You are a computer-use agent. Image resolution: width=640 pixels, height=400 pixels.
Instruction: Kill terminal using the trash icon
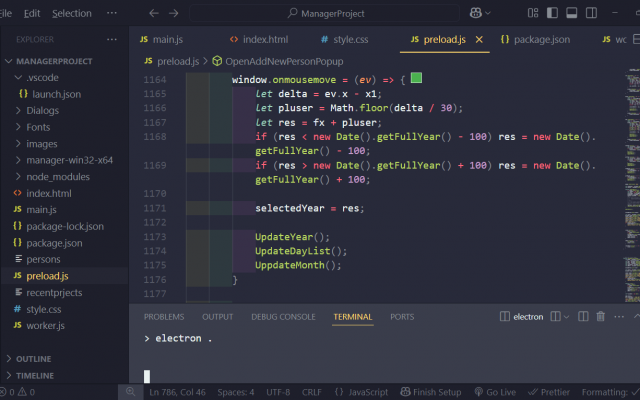pyautogui.click(x=601, y=317)
